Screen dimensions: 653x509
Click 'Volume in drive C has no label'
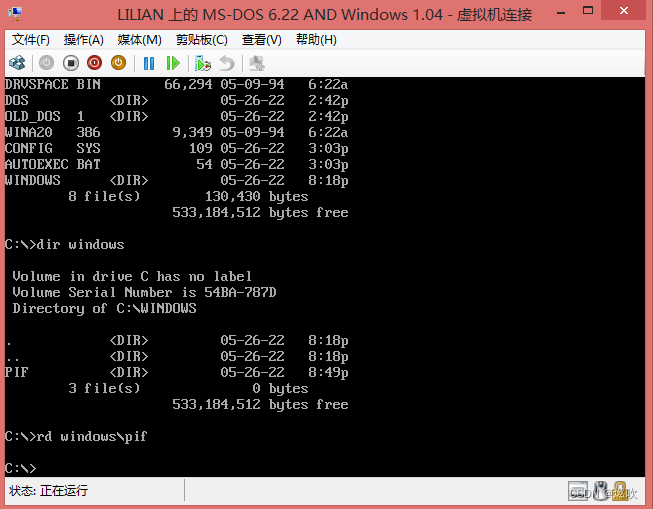pos(132,277)
